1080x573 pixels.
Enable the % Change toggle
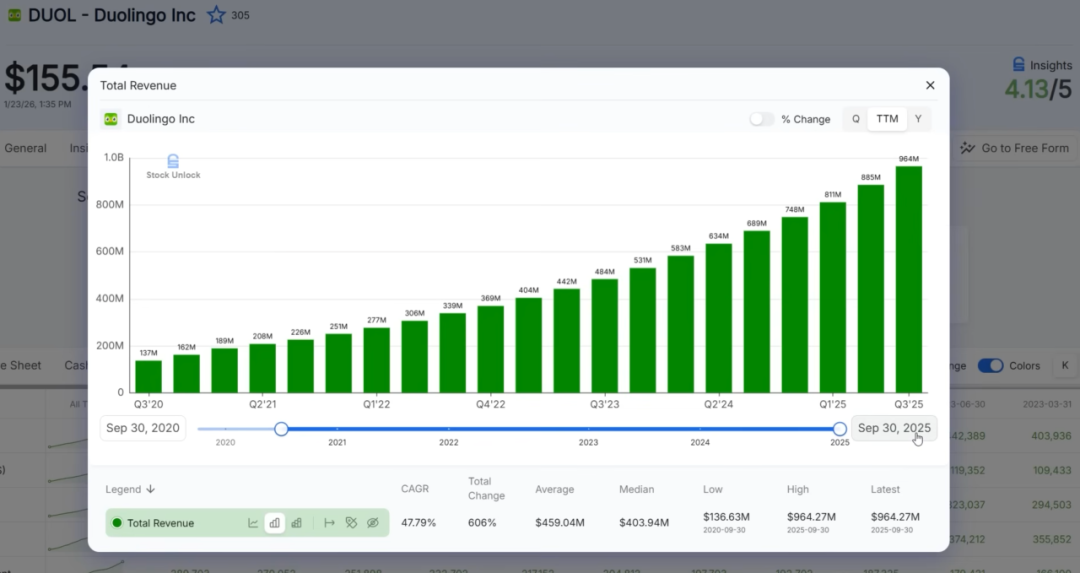coord(761,119)
